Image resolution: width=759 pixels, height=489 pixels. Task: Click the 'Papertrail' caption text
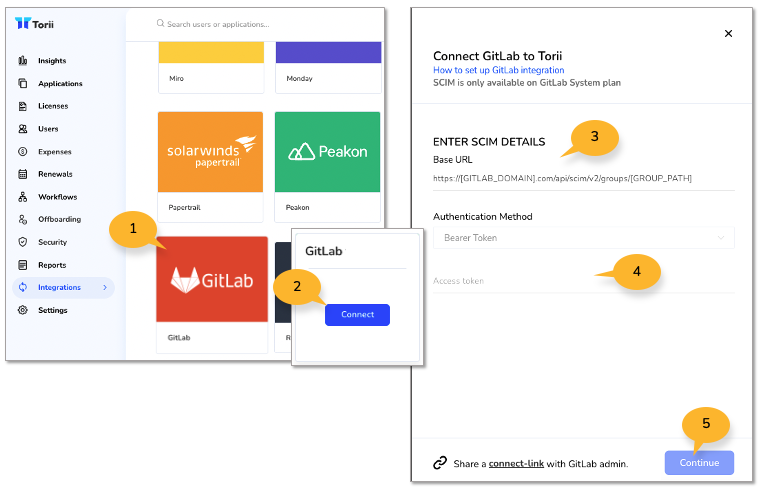(x=184, y=207)
